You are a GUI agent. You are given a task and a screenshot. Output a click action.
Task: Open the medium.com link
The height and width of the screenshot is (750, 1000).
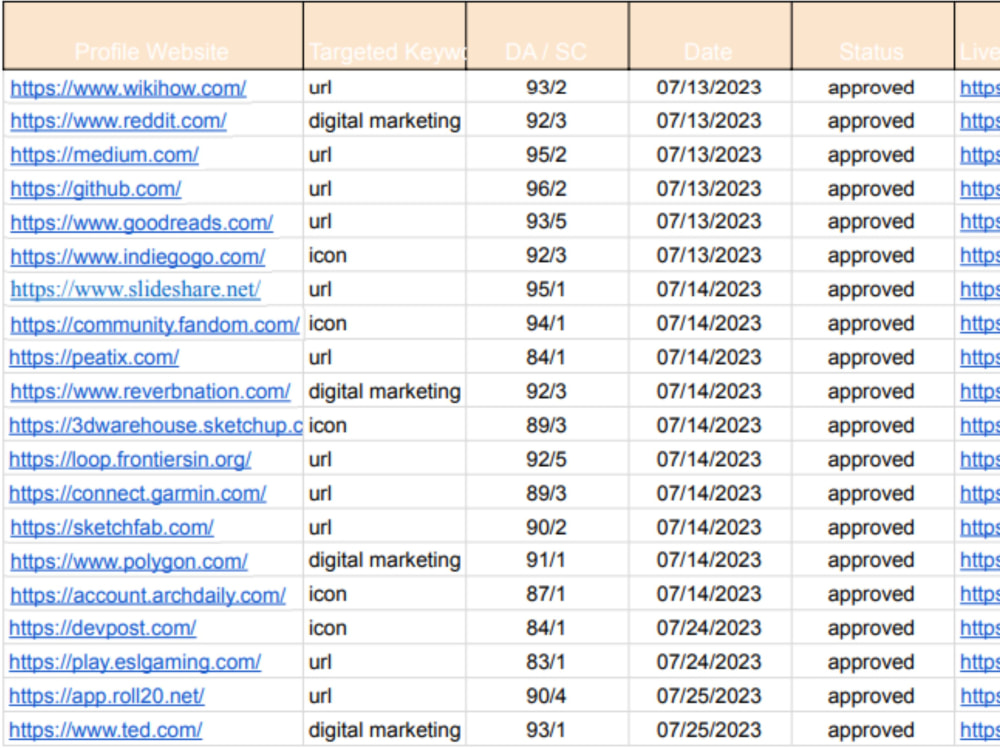click(x=105, y=155)
